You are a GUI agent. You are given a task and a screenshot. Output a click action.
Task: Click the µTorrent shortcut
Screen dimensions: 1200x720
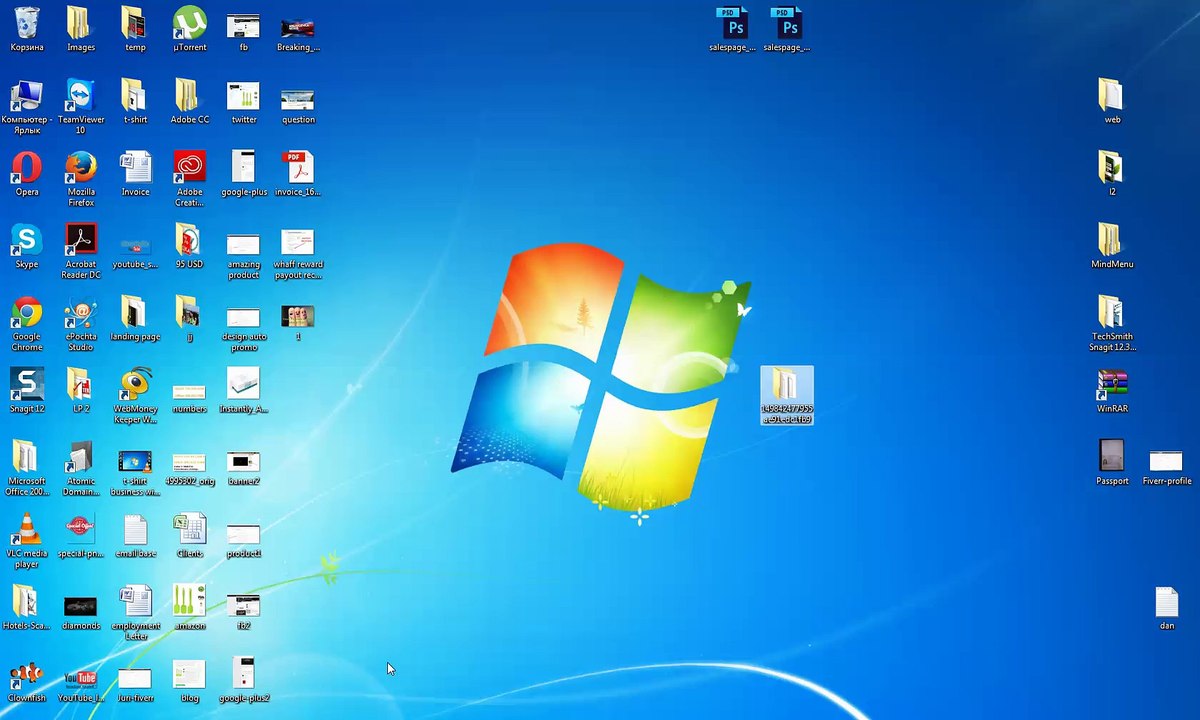click(x=189, y=29)
